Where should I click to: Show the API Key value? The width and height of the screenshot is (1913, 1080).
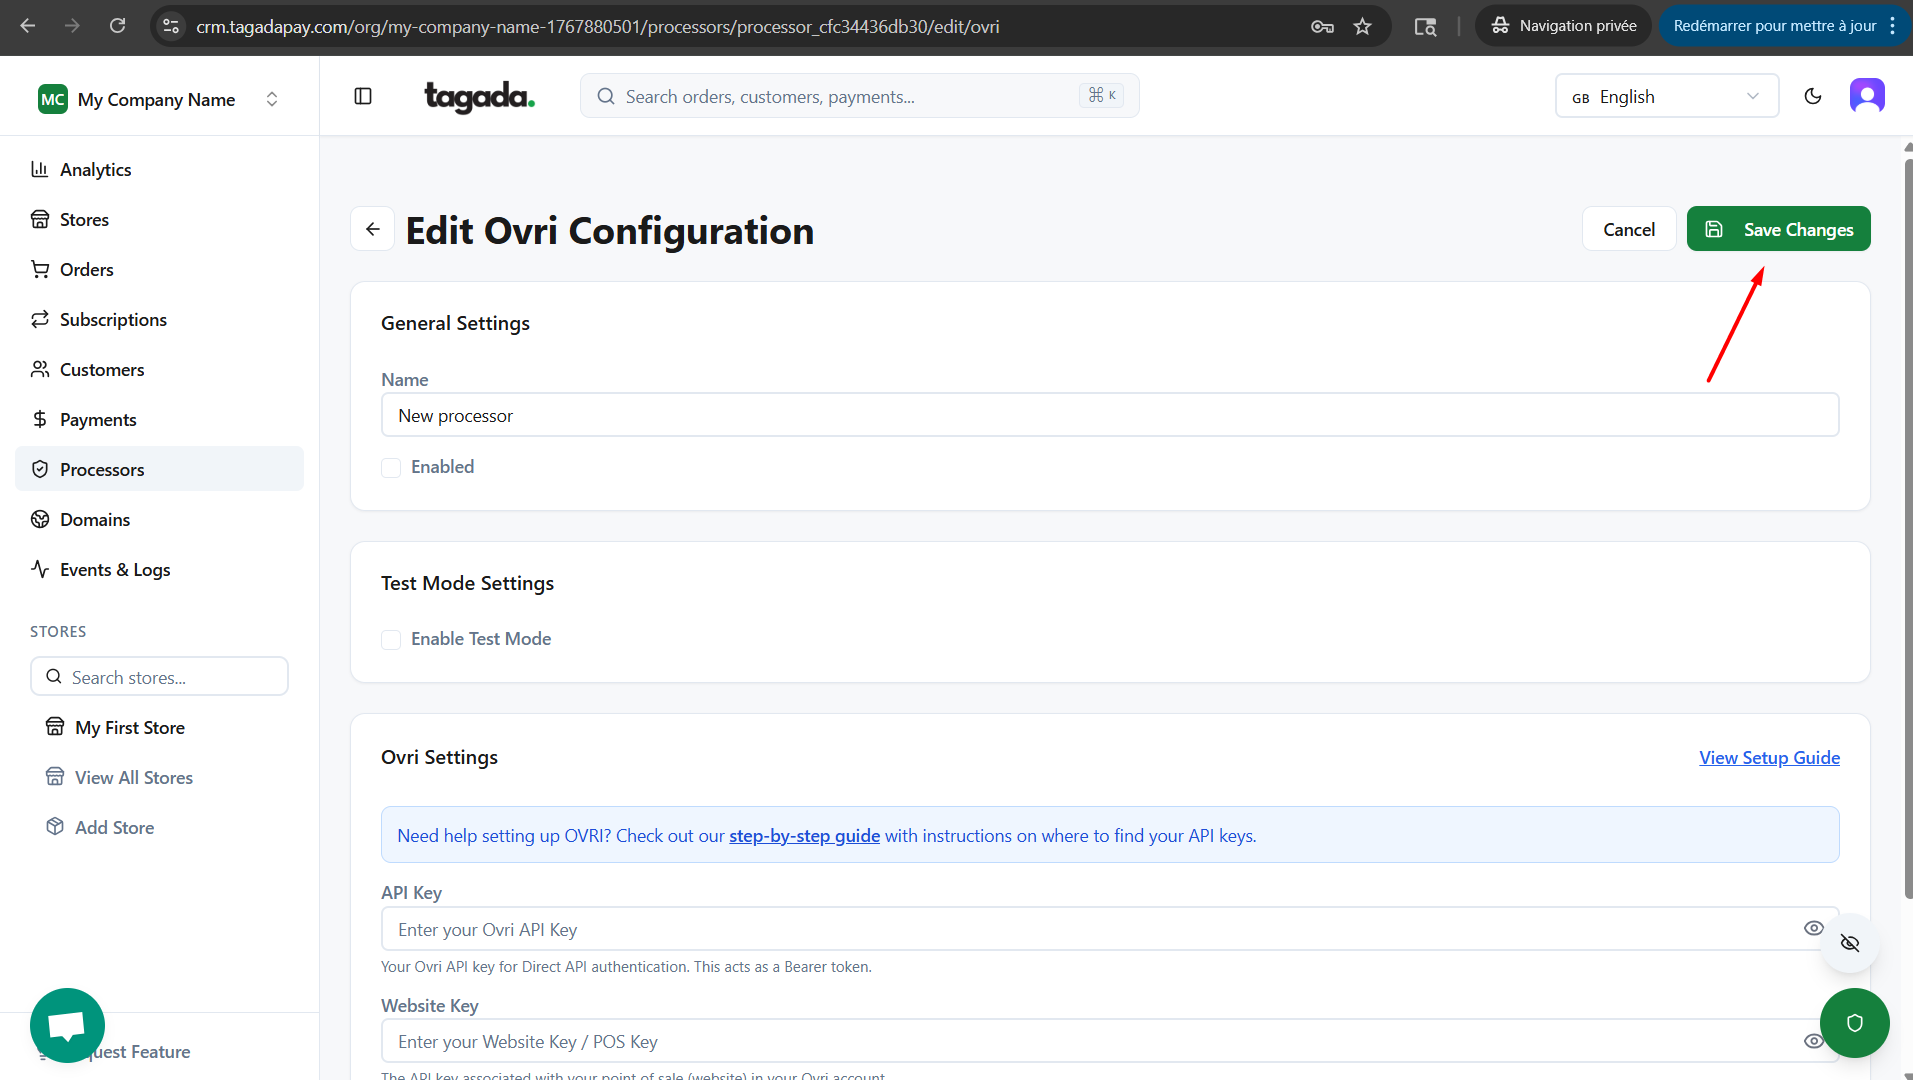point(1813,928)
